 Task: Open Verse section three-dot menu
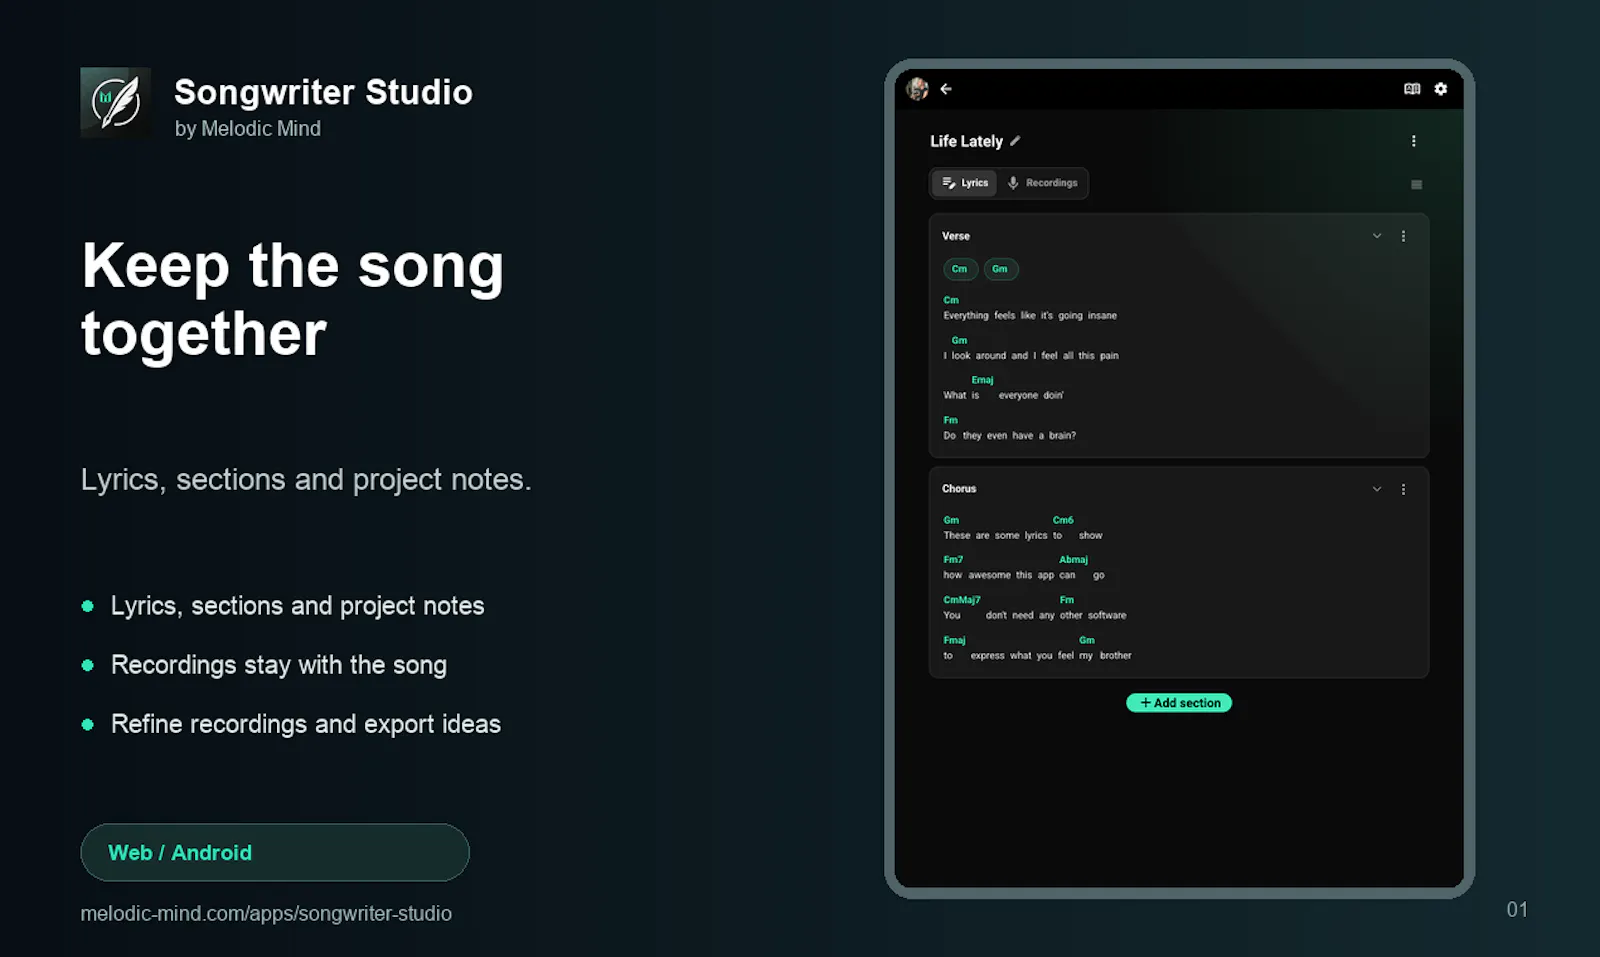1404,236
